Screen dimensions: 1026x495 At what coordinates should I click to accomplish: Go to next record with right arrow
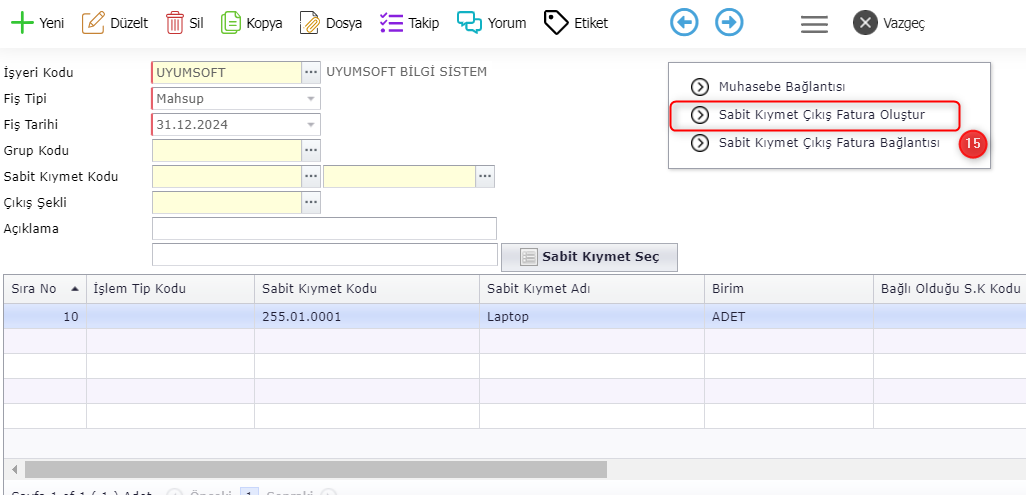[730, 23]
